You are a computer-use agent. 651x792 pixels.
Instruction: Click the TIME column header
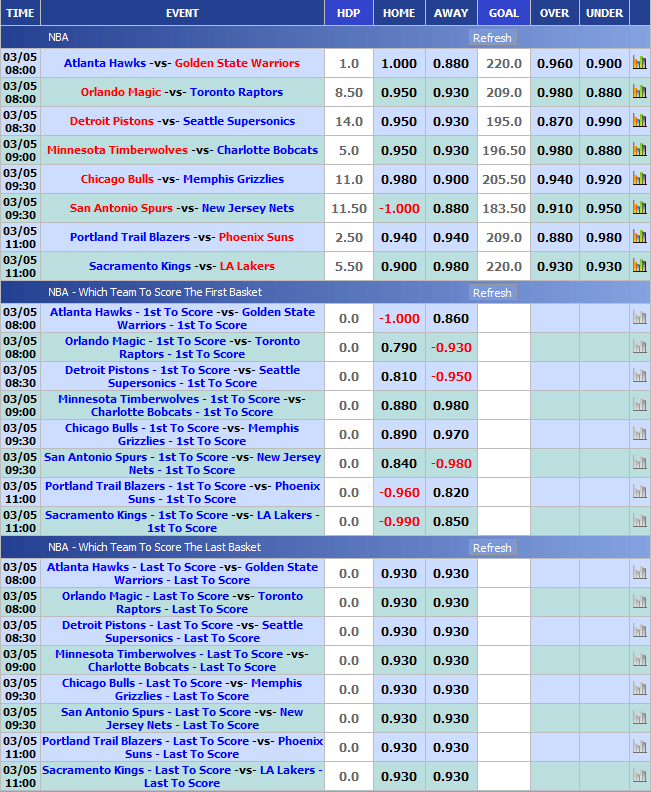pyautogui.click(x=20, y=13)
